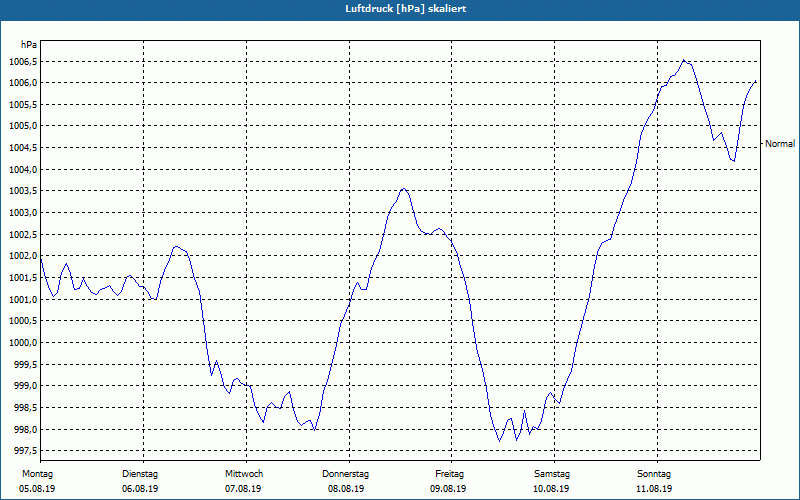Click the 'Donnerstag' day label

(345, 474)
